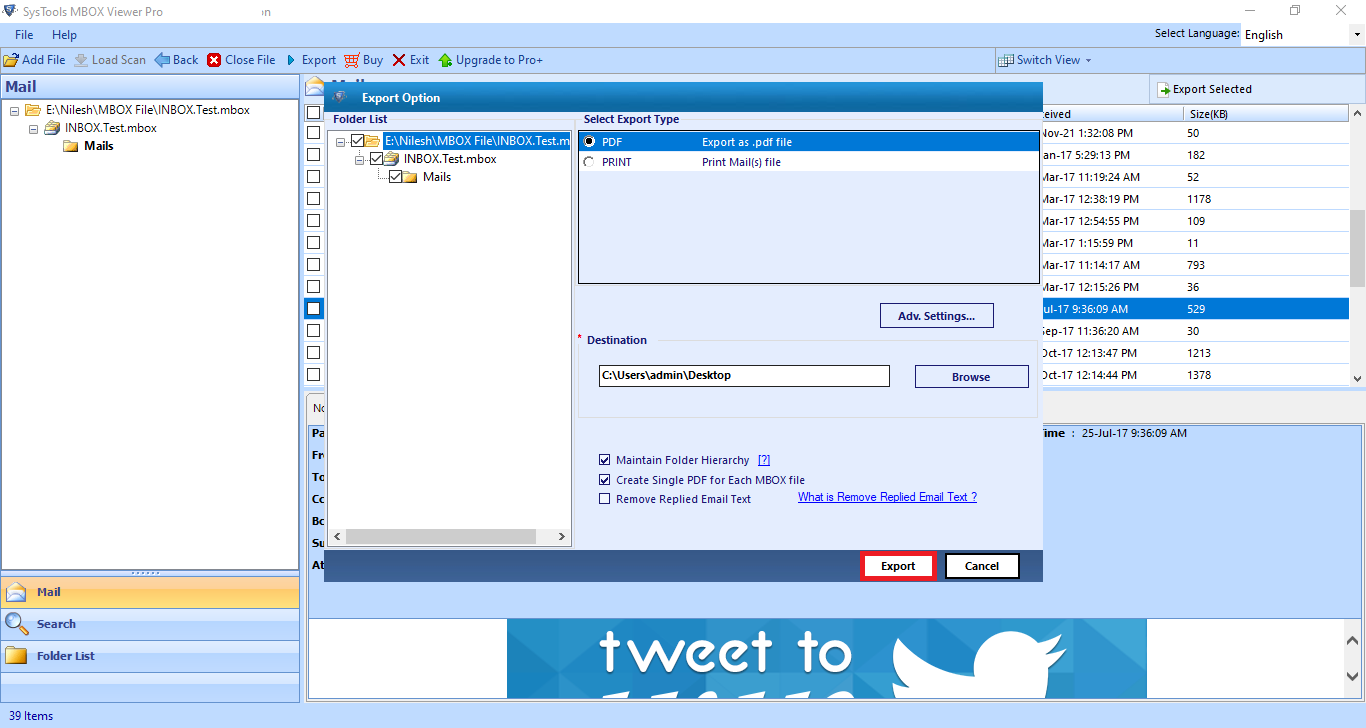Collapse root node in dialog Folder List
This screenshot has height=728, width=1366.
point(341,141)
